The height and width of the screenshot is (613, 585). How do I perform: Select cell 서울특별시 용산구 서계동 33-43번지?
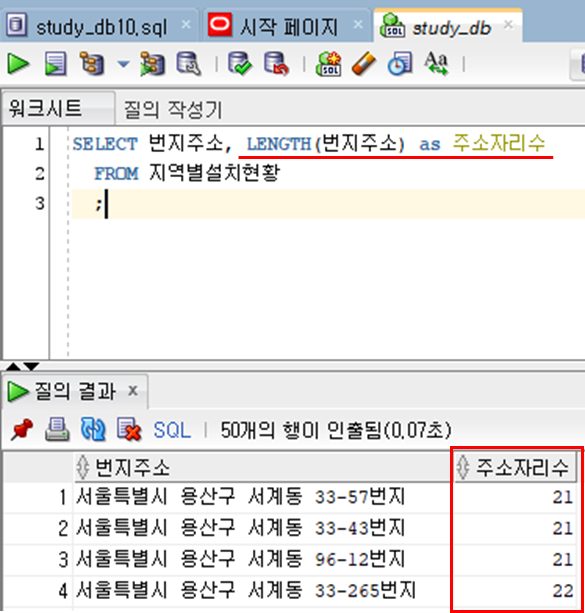click(x=261, y=529)
